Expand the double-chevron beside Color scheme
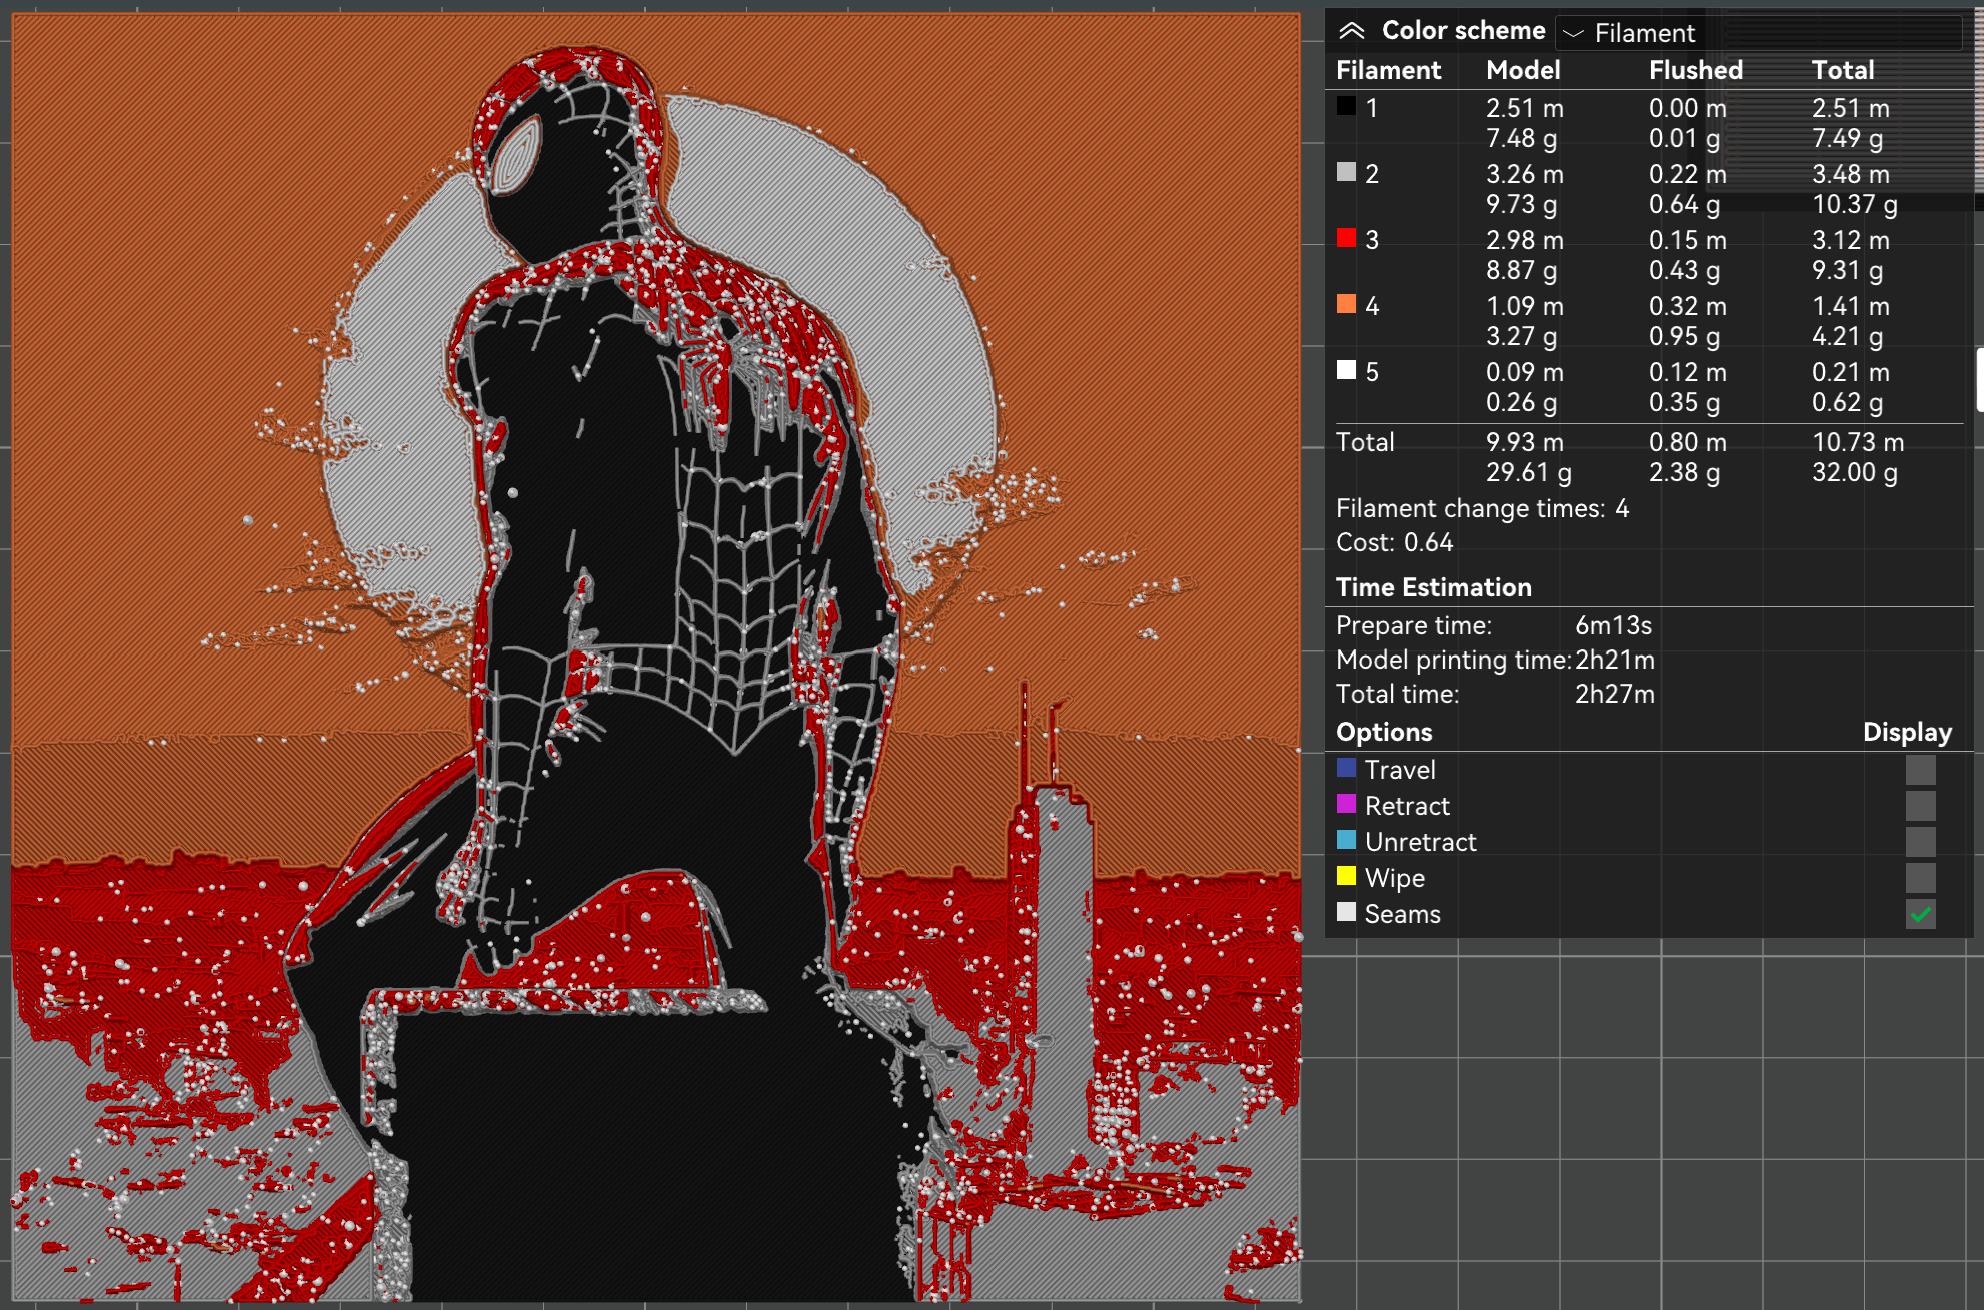 tap(1353, 30)
